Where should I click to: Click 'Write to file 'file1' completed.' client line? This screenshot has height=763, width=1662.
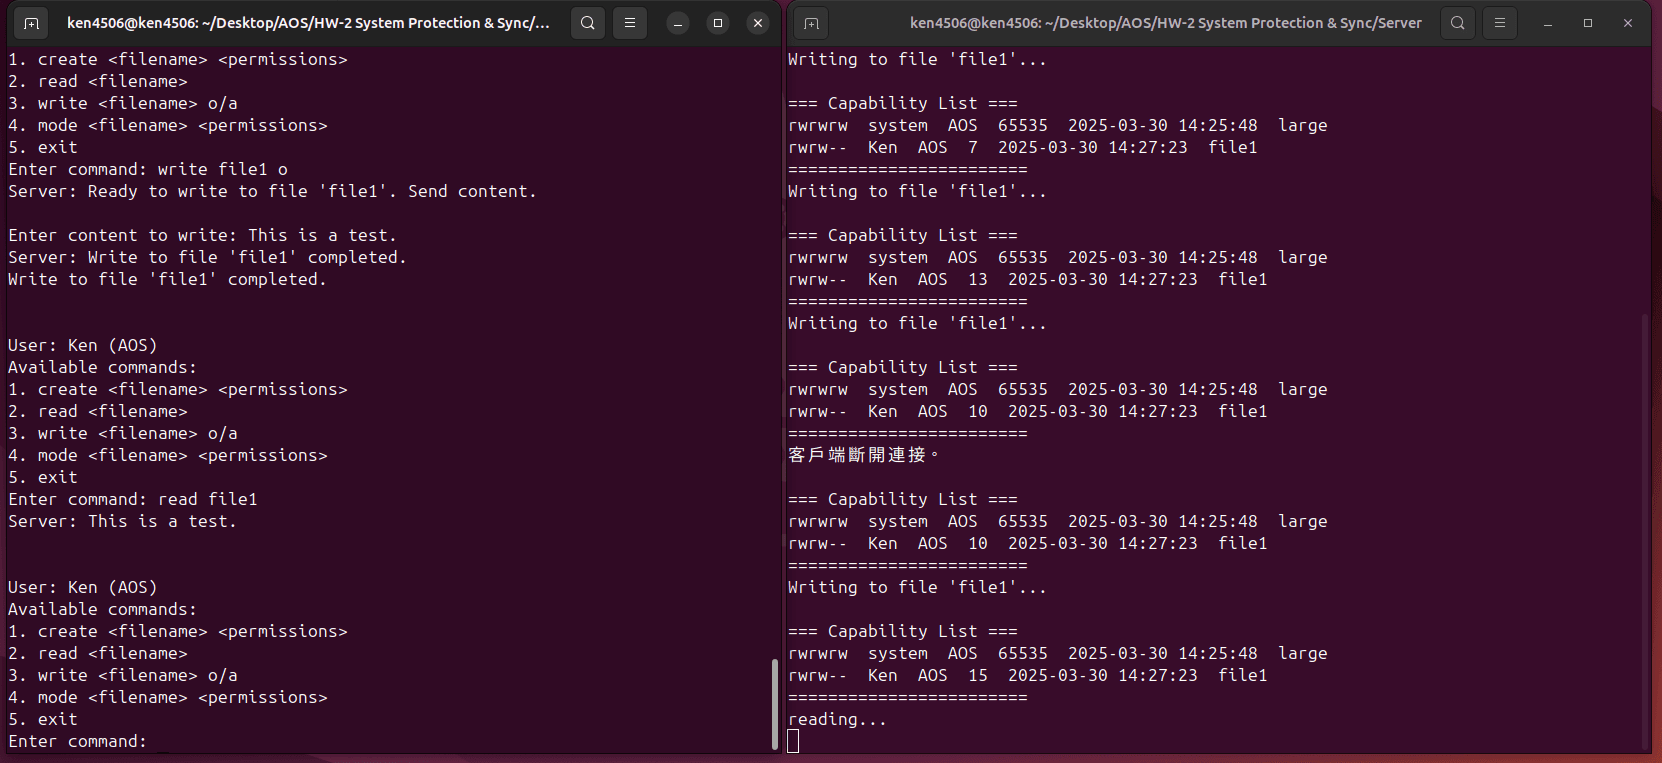pyautogui.click(x=167, y=280)
